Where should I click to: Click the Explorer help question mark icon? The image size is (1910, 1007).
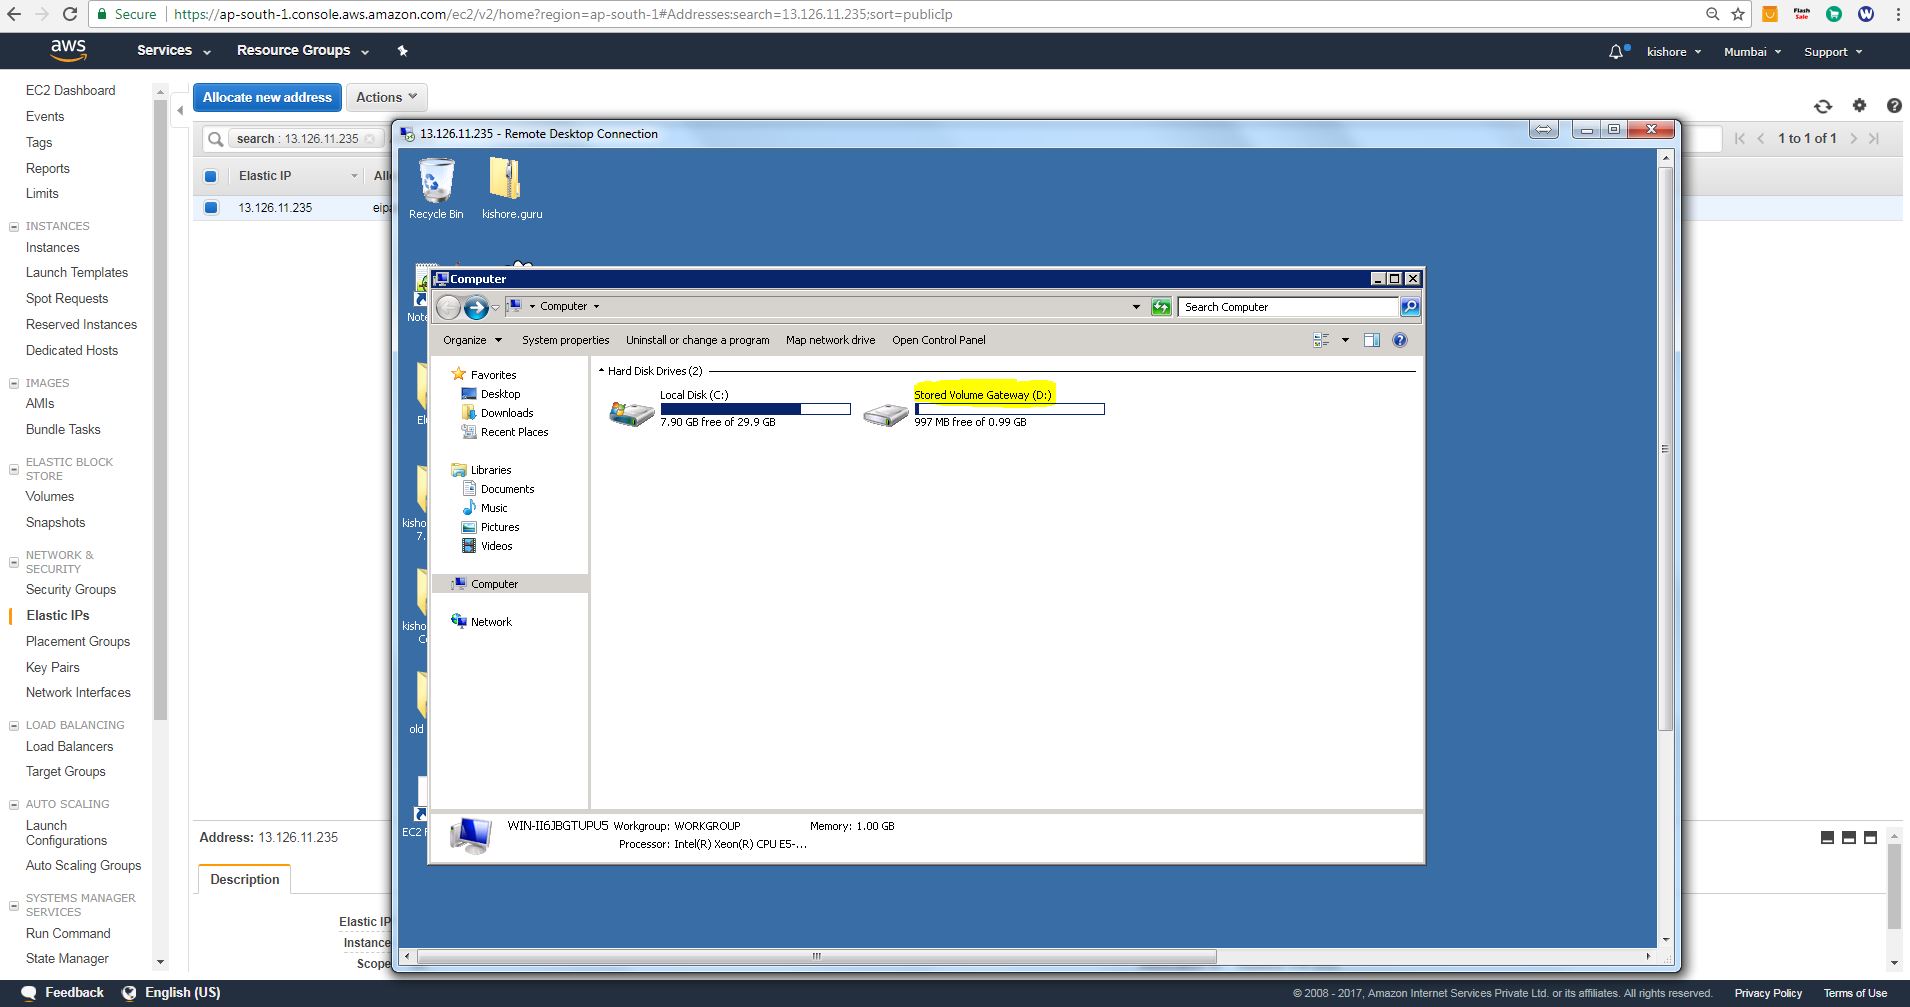[1400, 340]
